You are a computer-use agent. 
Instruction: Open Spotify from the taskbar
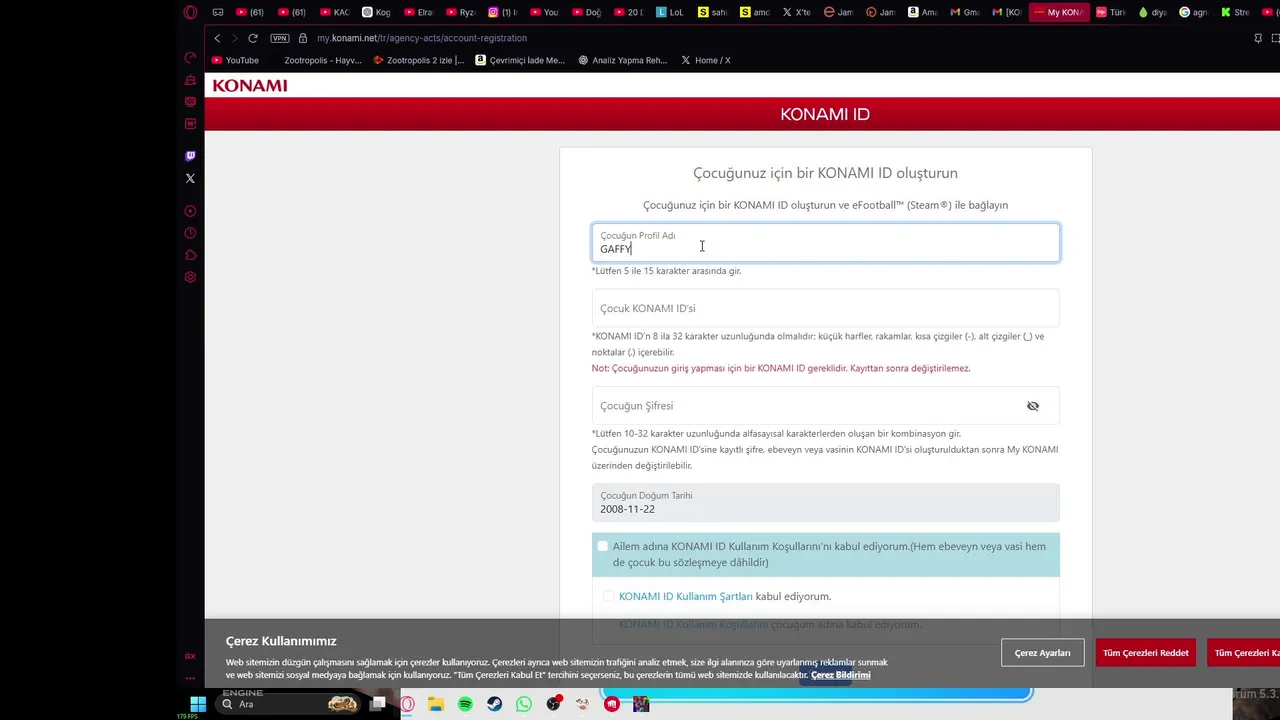(x=465, y=704)
